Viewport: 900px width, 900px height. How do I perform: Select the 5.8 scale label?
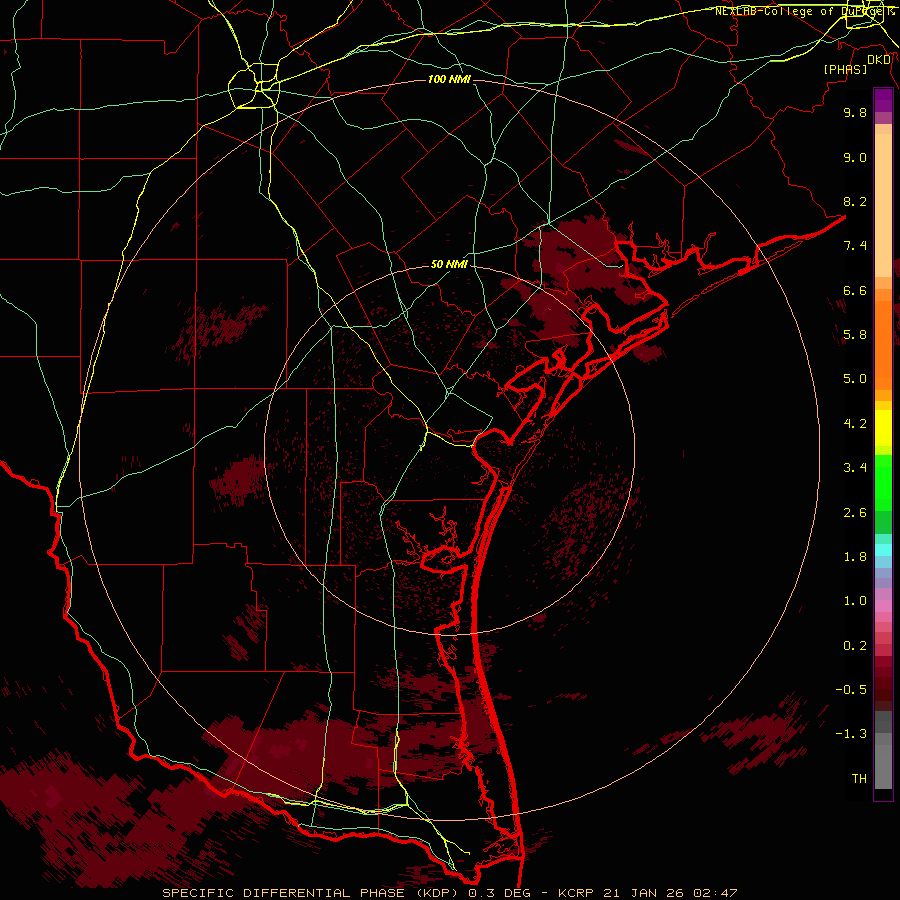tap(855, 335)
